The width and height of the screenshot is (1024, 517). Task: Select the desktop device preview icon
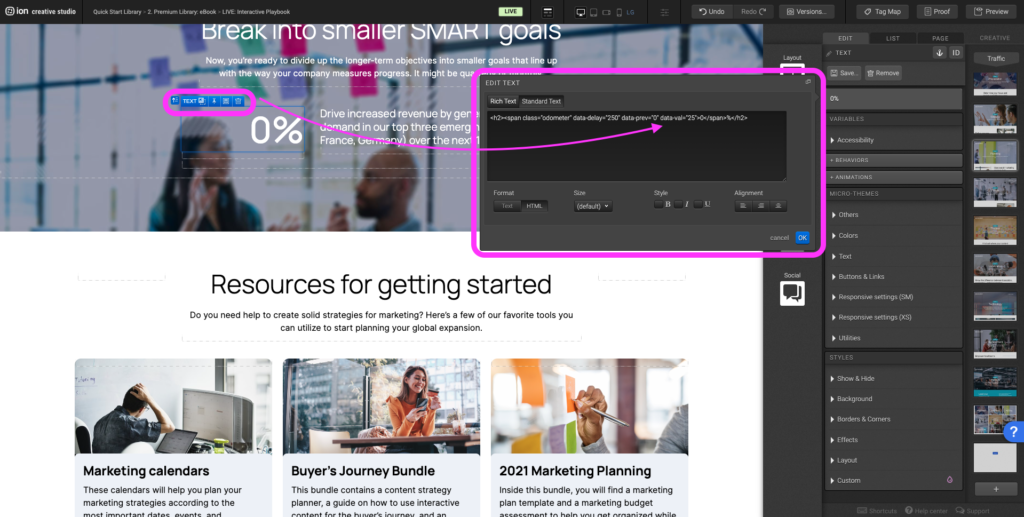coord(580,12)
